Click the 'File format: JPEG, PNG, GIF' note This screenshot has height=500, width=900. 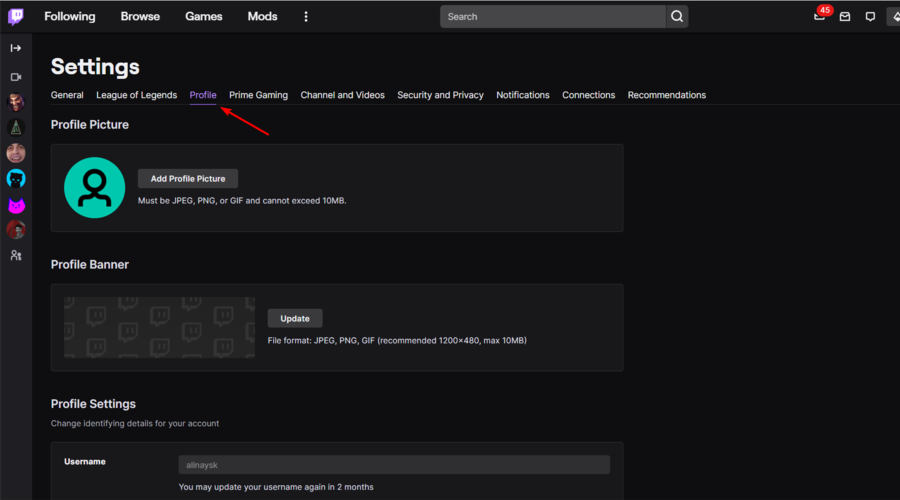pos(397,340)
